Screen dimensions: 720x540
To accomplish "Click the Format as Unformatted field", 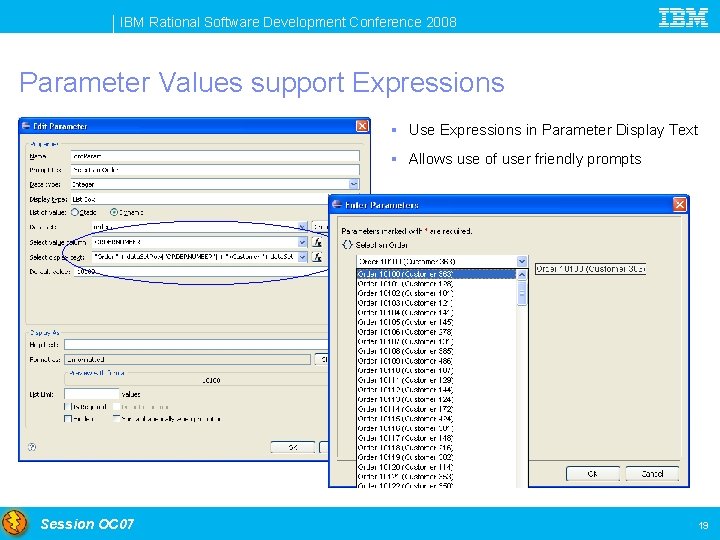I will point(187,360).
